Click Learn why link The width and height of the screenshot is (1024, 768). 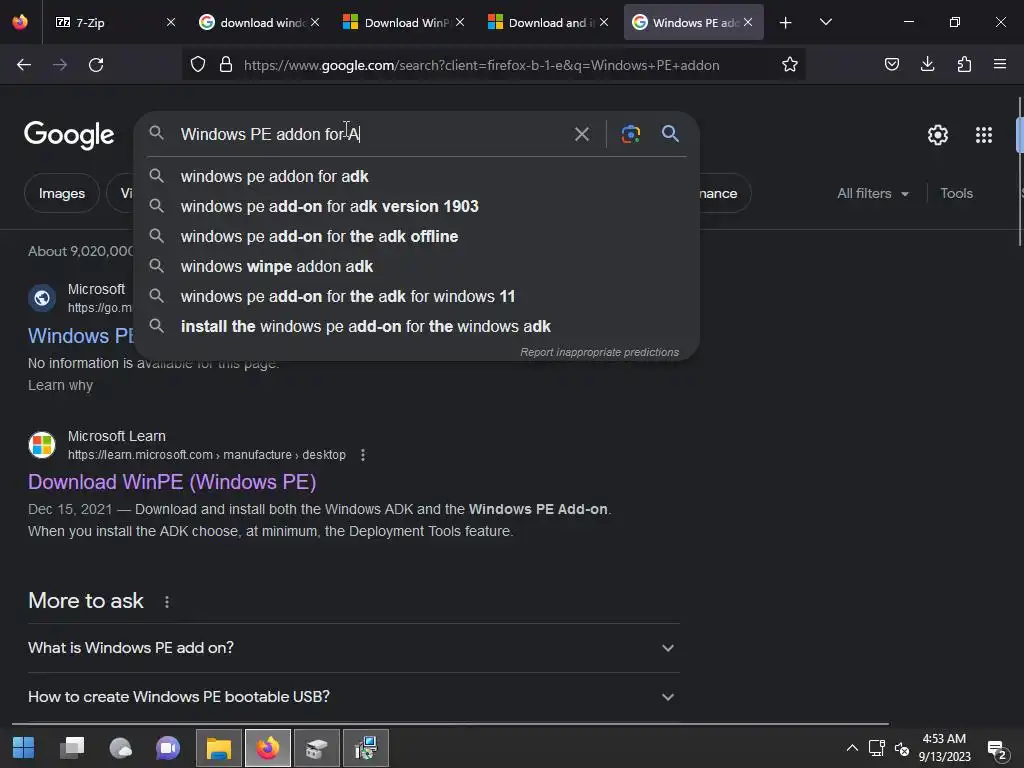tap(60, 385)
